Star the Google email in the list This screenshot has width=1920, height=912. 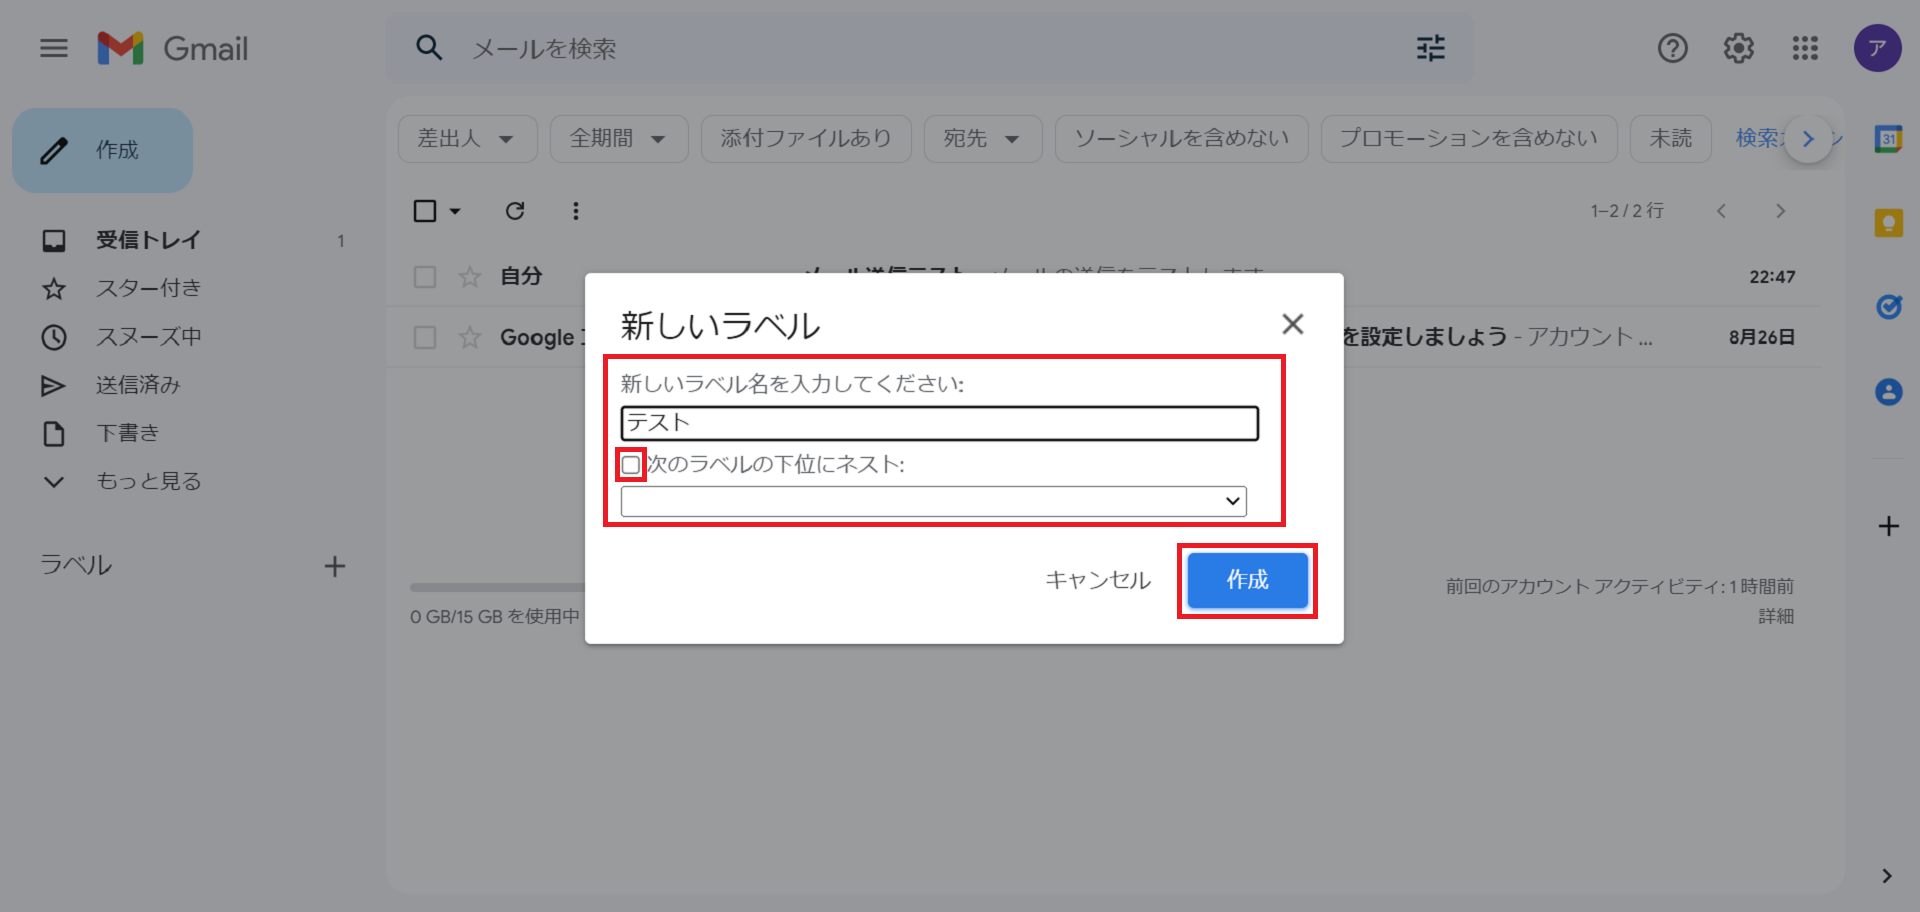(470, 338)
